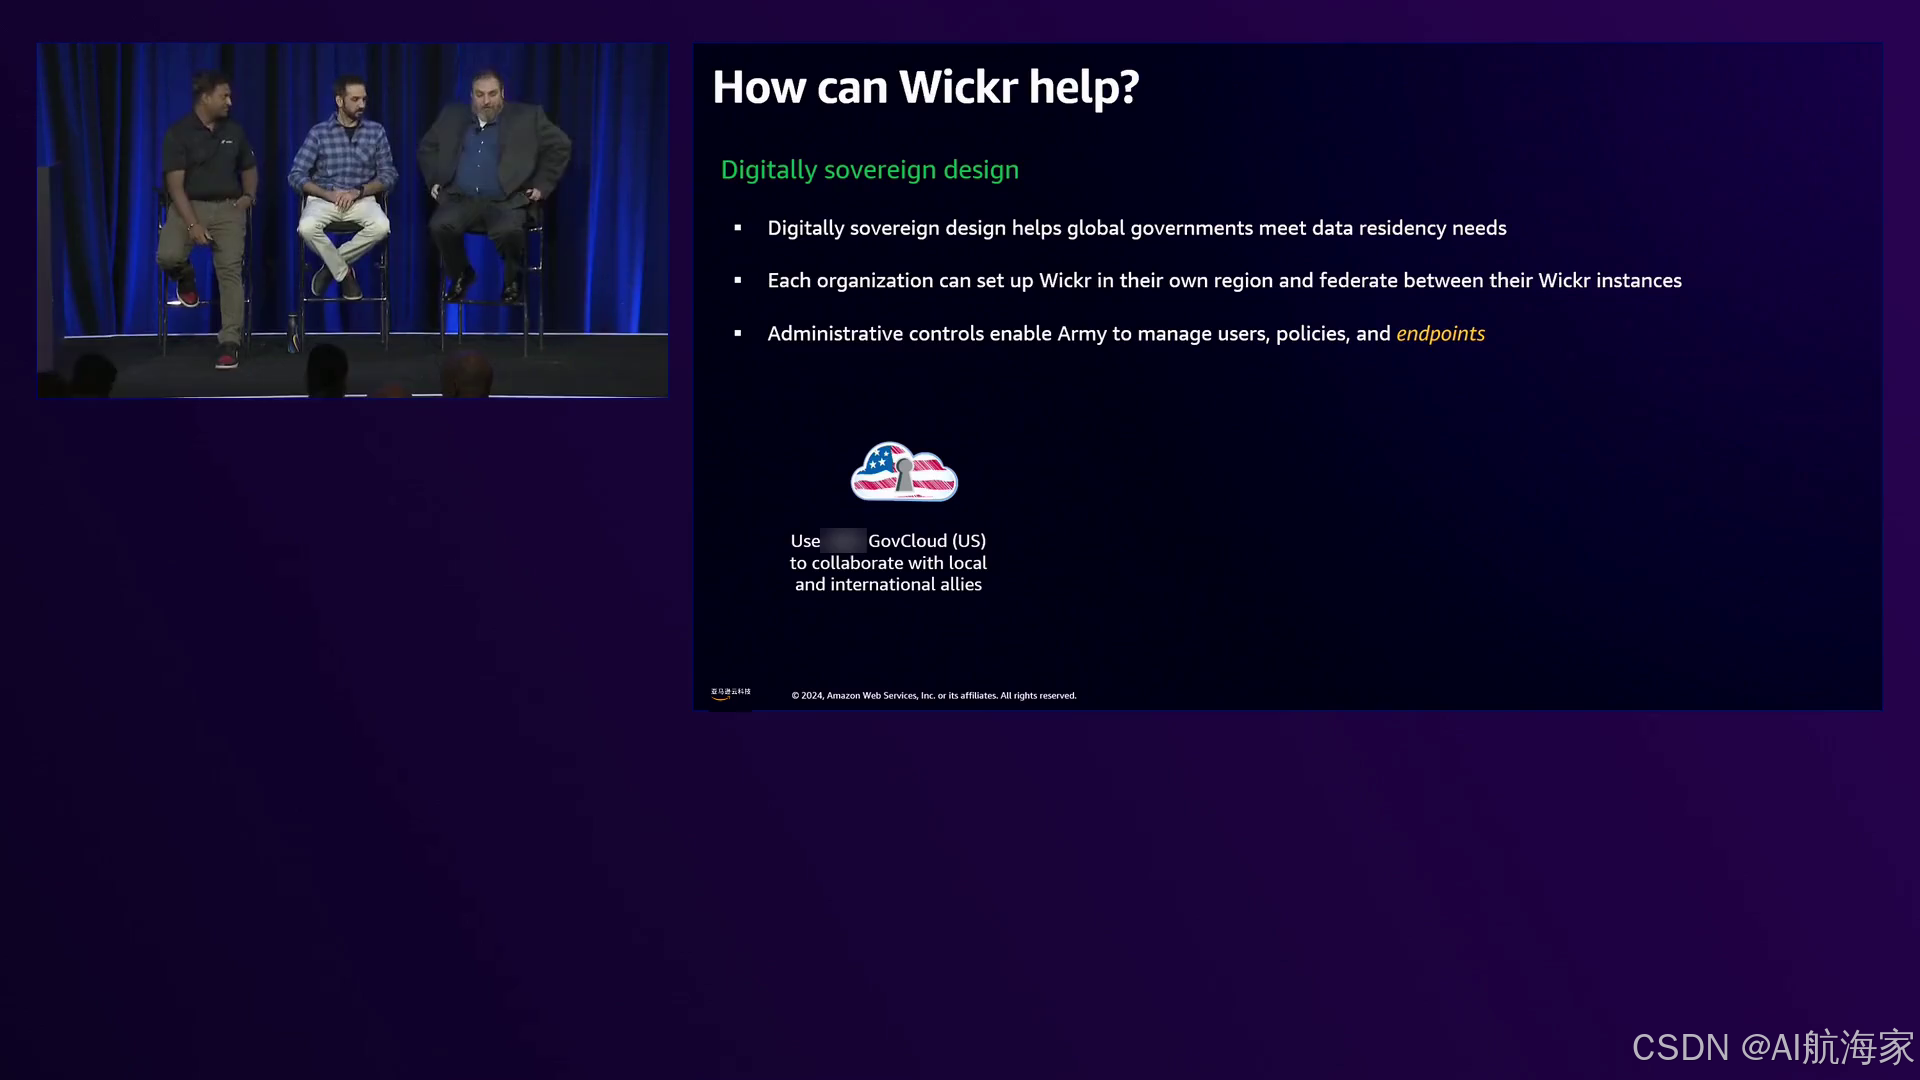Click the audience head silhouette in video
Viewport: 1920px width, 1080px height.
(326, 370)
